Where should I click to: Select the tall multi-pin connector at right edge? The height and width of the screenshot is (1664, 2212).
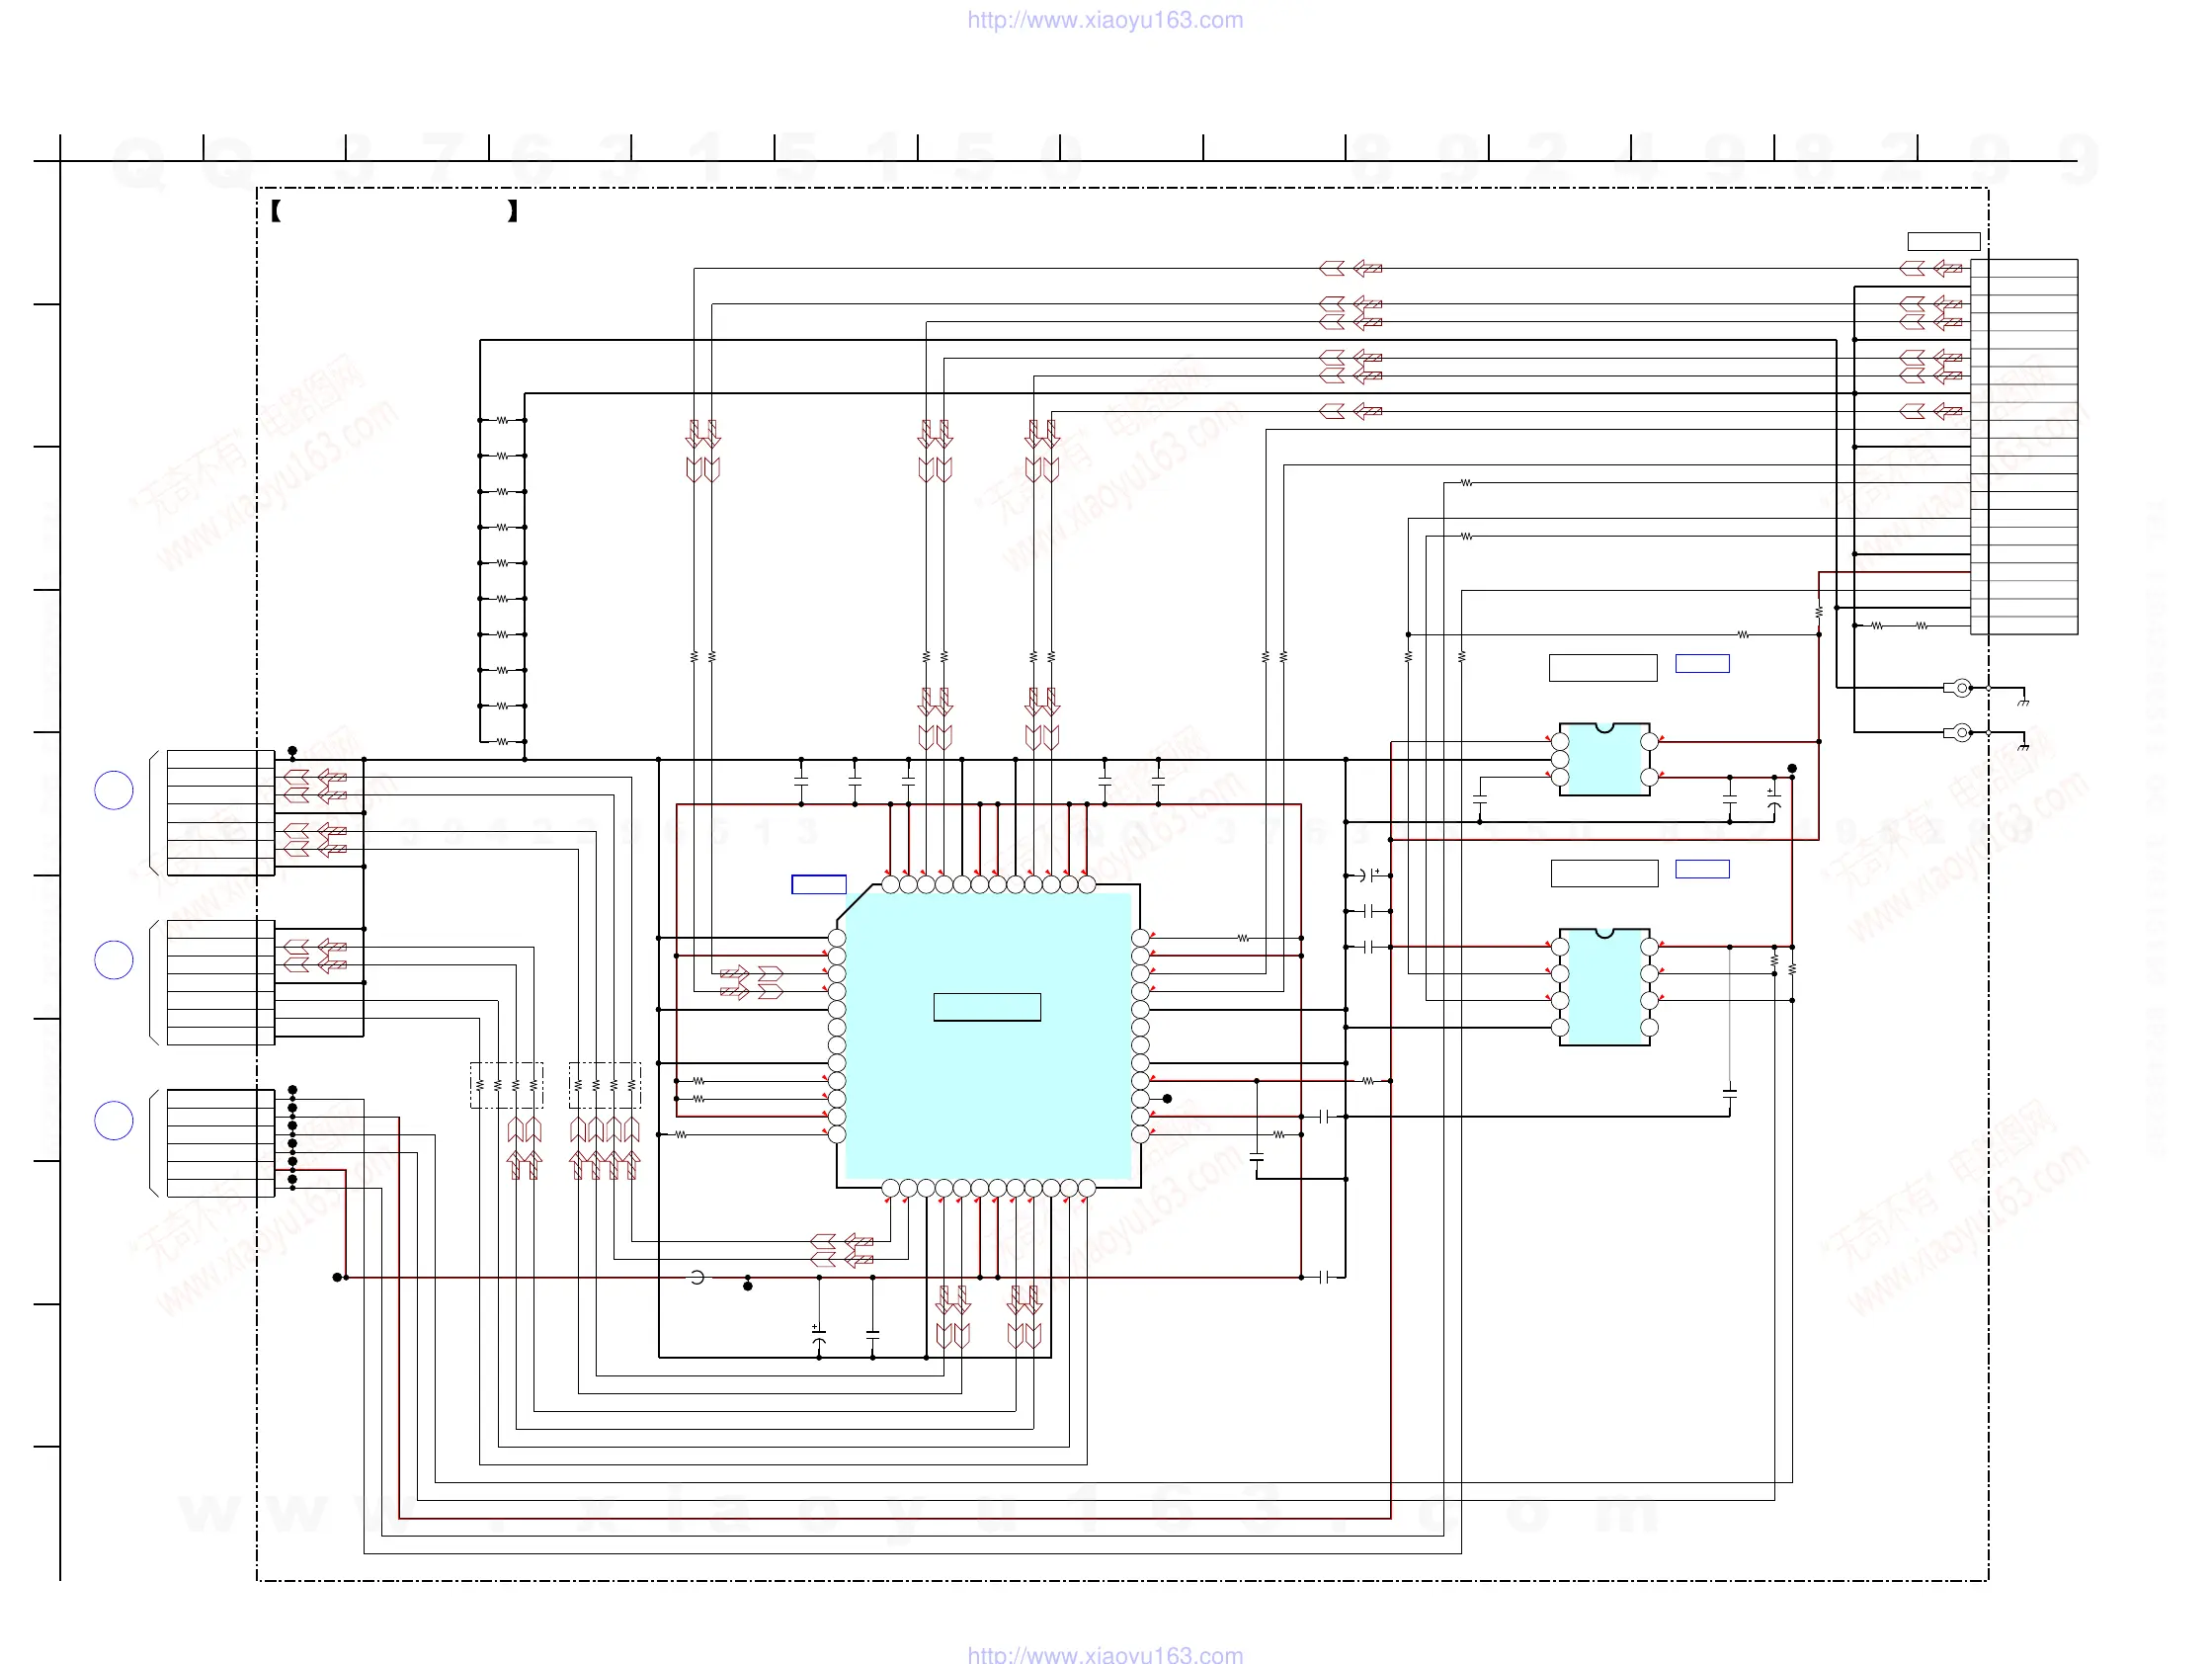[x=2024, y=447]
